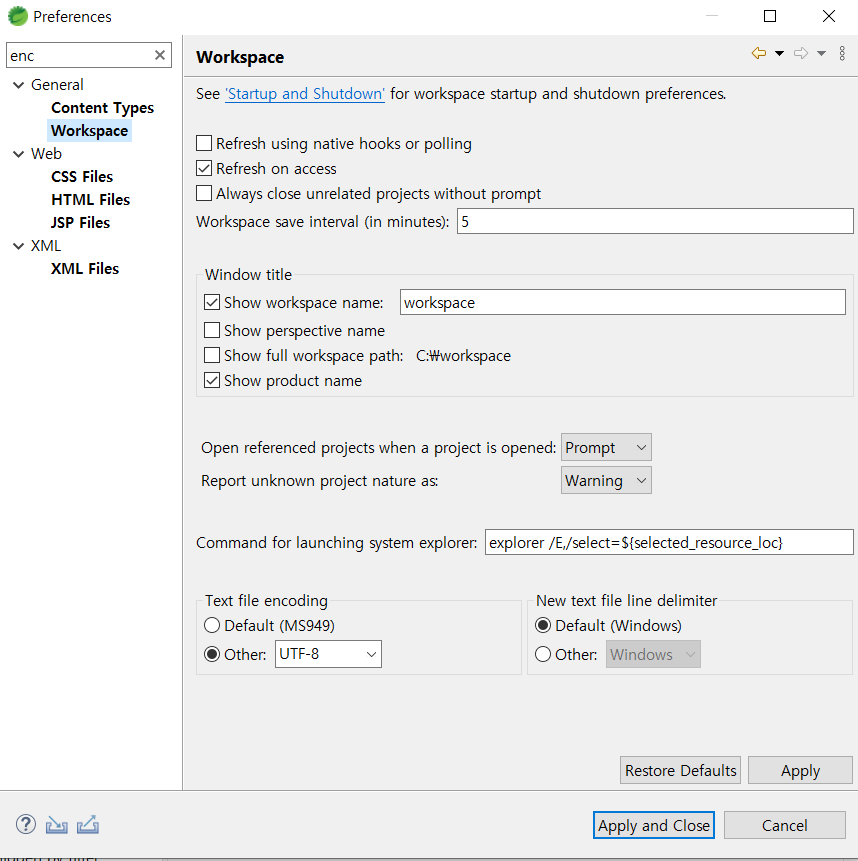Expand the Web tree category
This screenshot has width=858, height=861.
20,153
